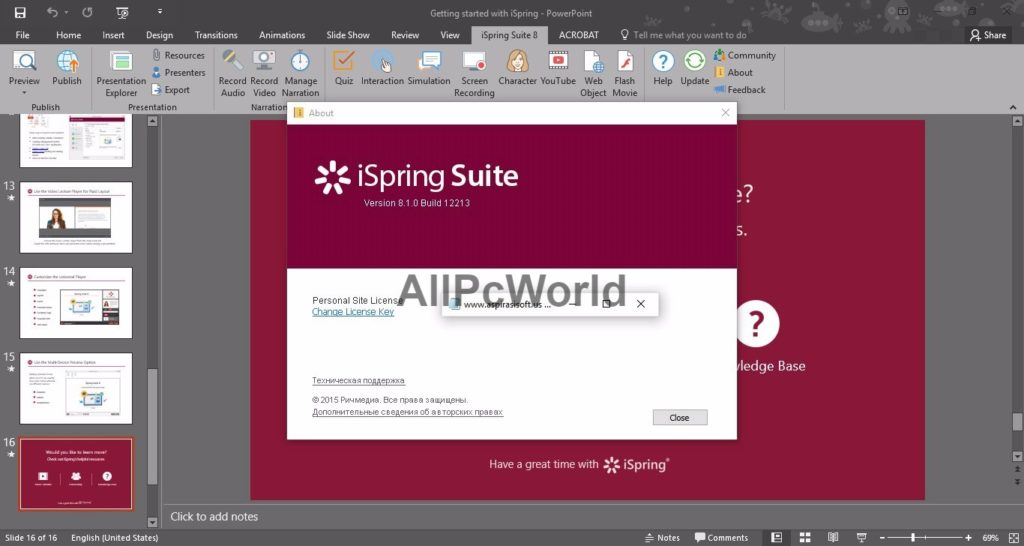Viewport: 1024px width, 546px height.
Task: Click the Tell me search box
Action: pos(682,35)
